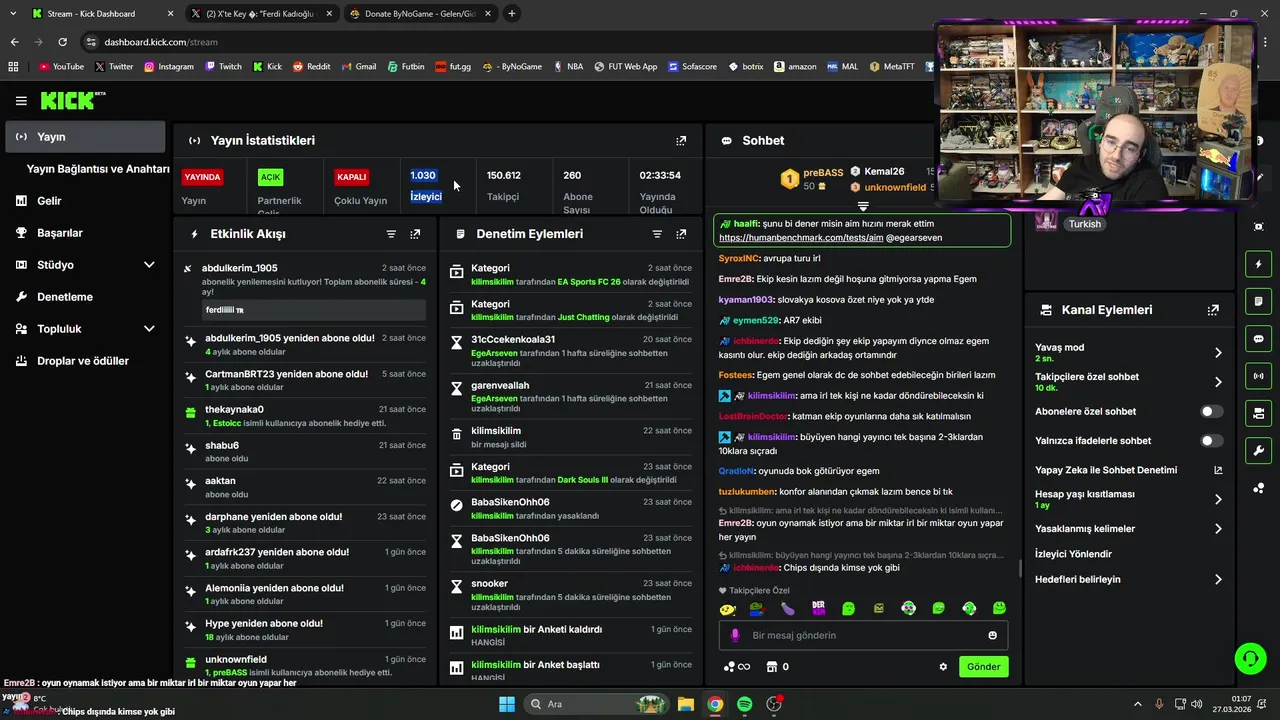Click the 1.030 İzleyici stat
Viewport: 1280px width, 720px height.
[426, 185]
